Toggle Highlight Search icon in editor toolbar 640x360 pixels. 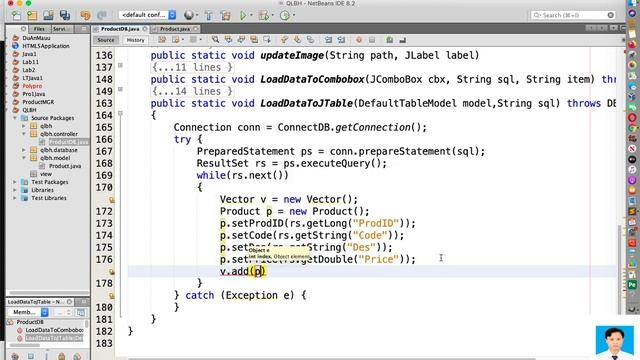[x=254, y=40]
